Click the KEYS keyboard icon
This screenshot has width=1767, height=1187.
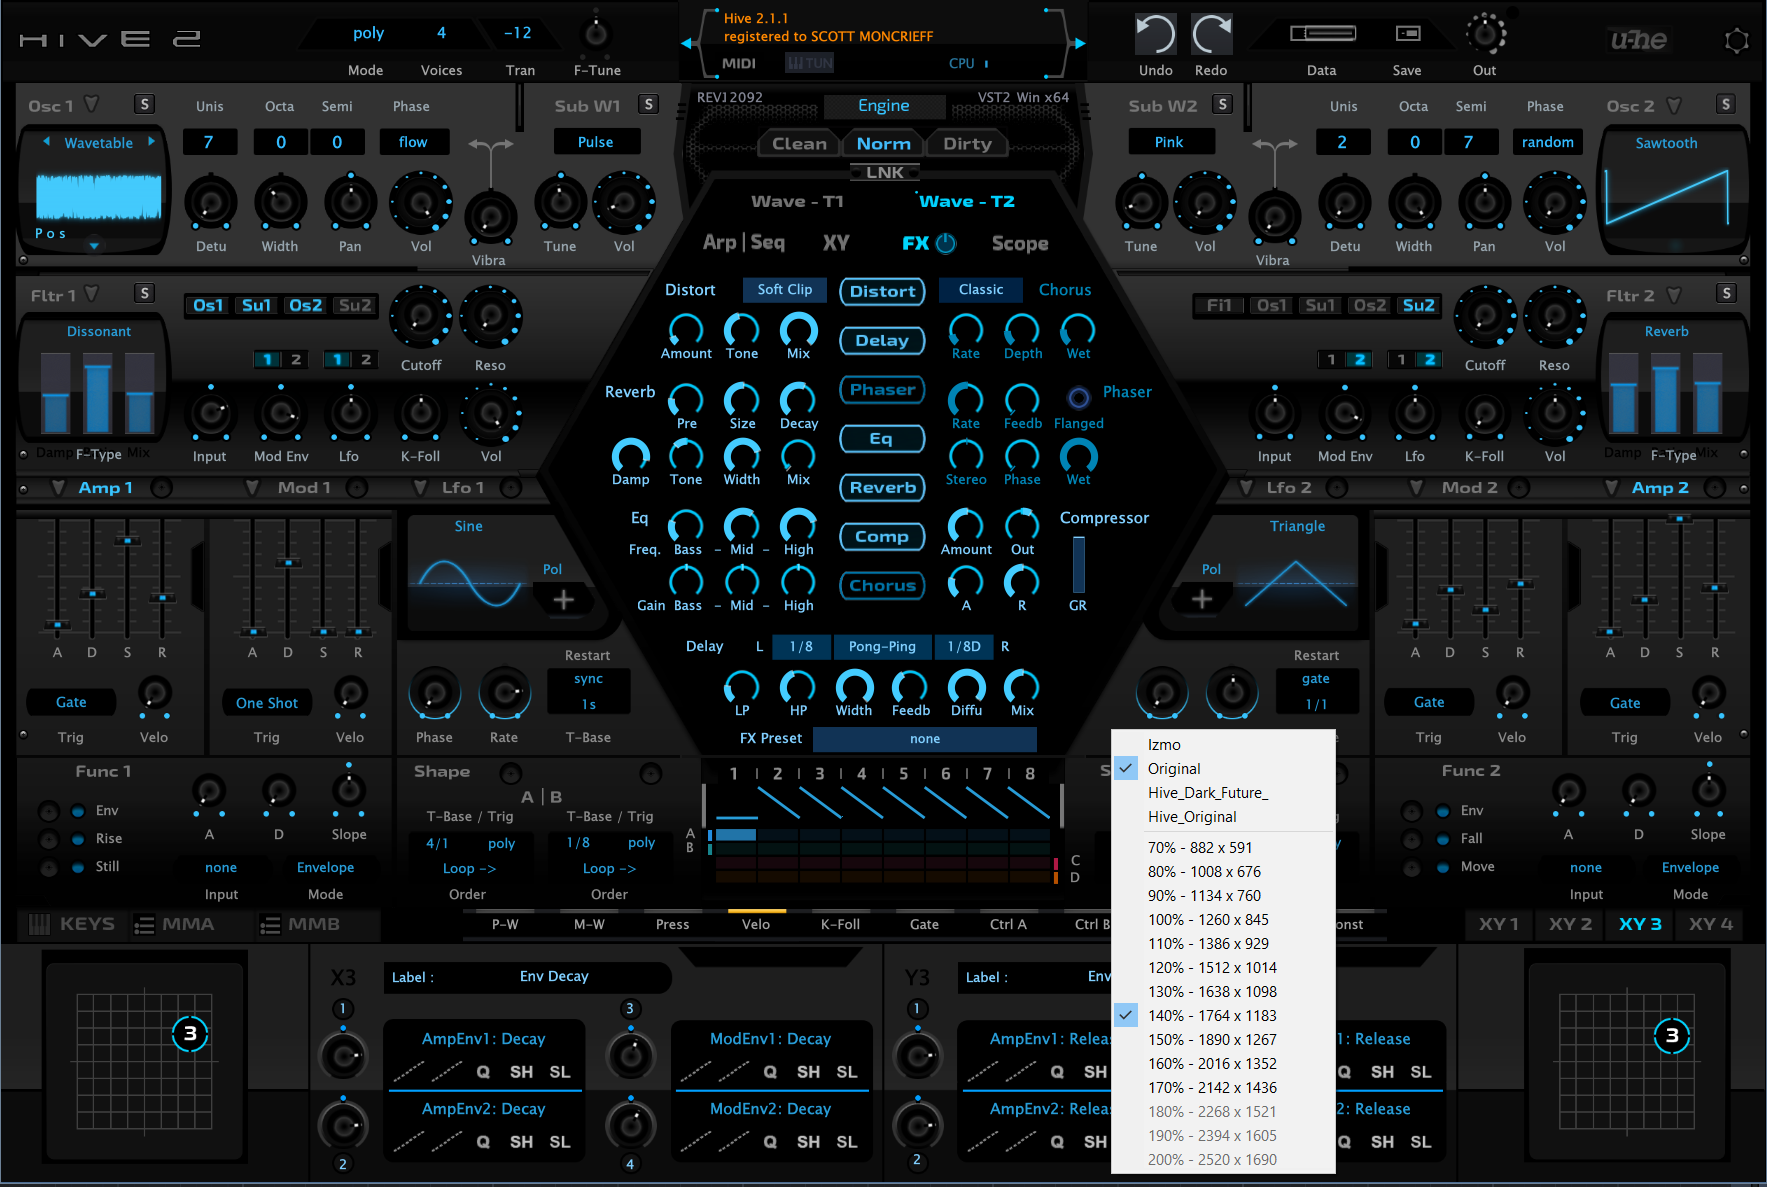[x=39, y=925]
